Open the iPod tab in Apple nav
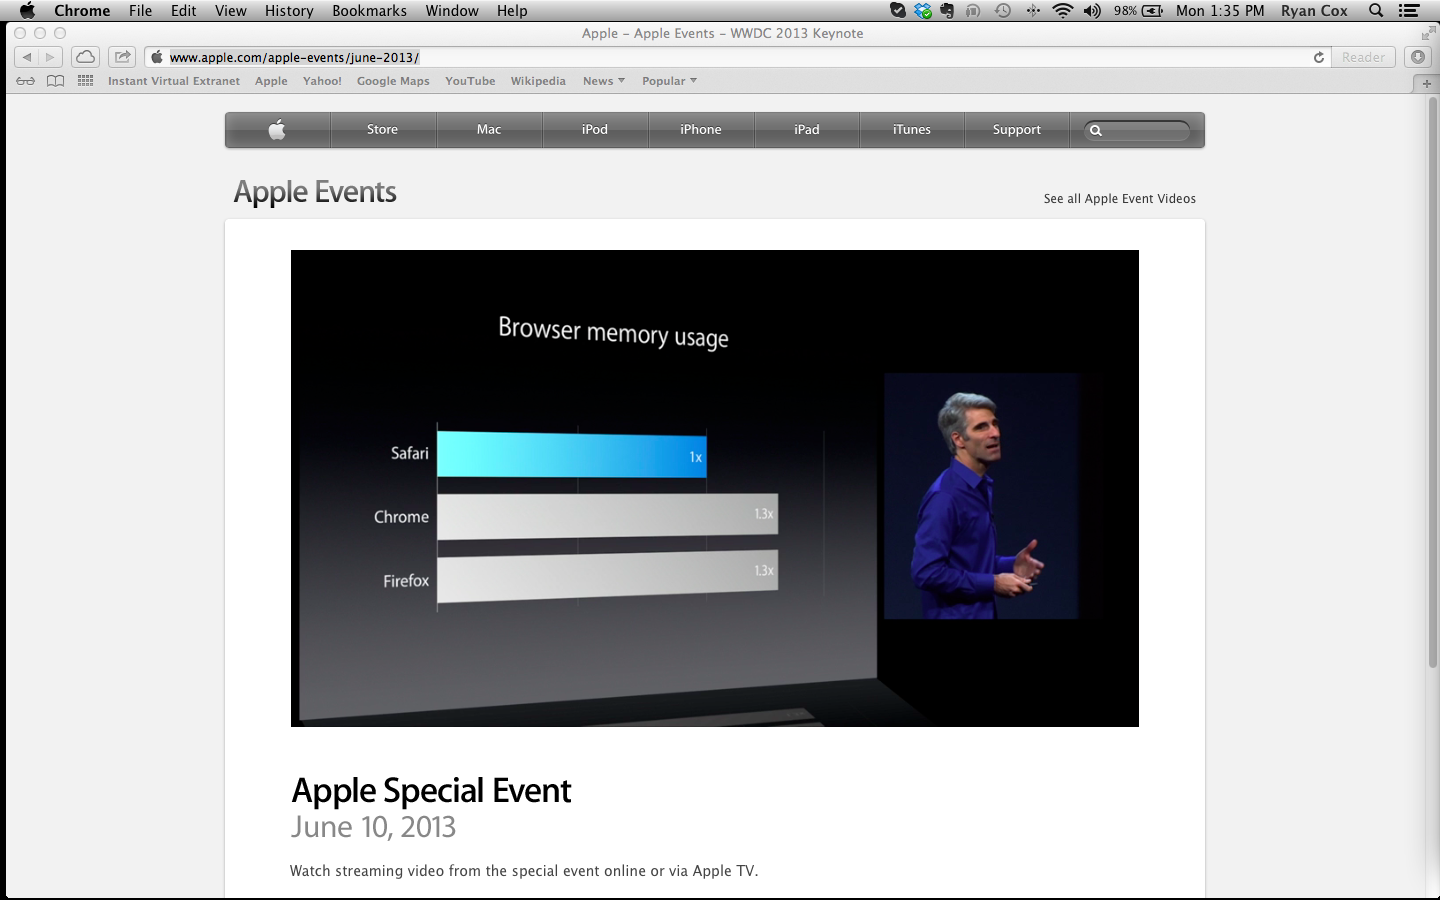 click(595, 129)
